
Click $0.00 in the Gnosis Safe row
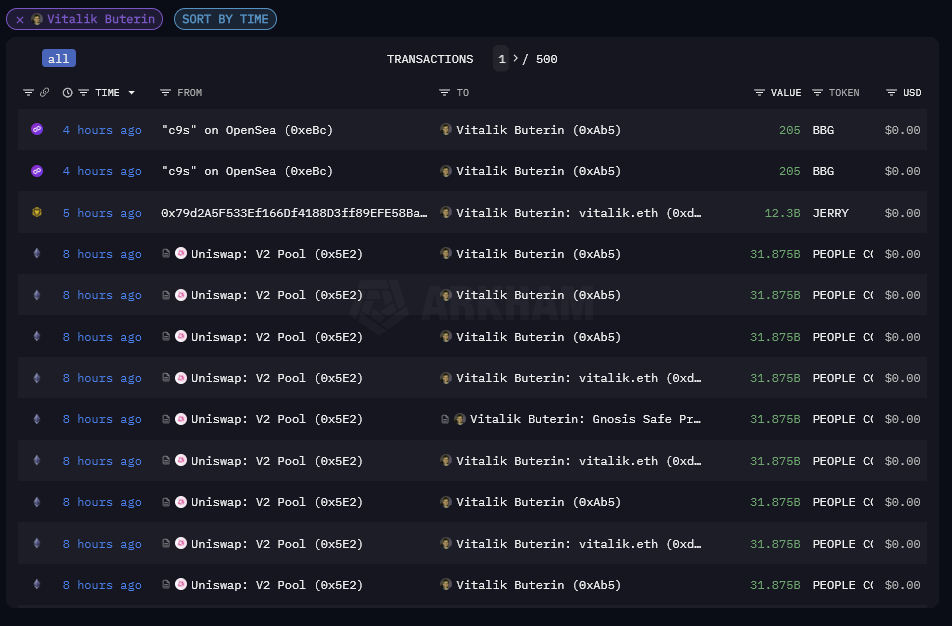pyautogui.click(x=902, y=419)
